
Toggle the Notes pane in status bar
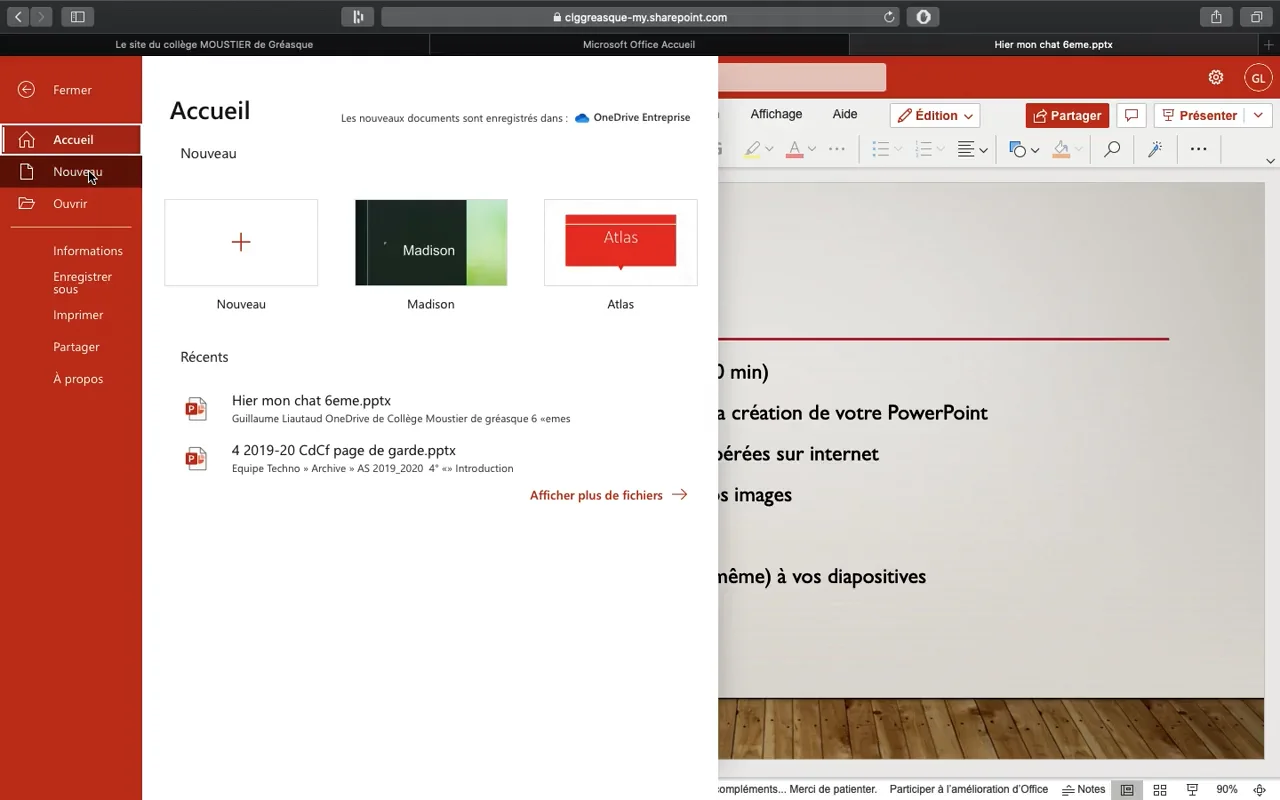tap(1084, 790)
